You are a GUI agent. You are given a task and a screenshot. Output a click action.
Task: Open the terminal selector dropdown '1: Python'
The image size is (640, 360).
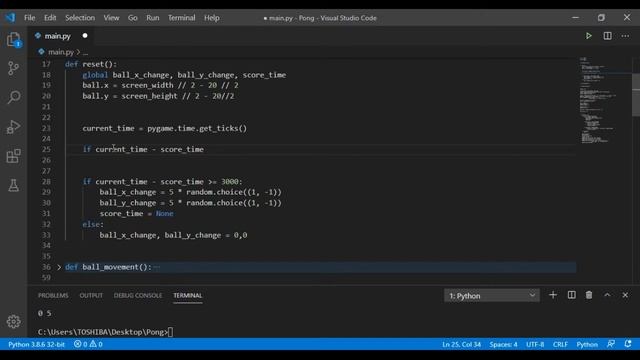tap(492, 296)
